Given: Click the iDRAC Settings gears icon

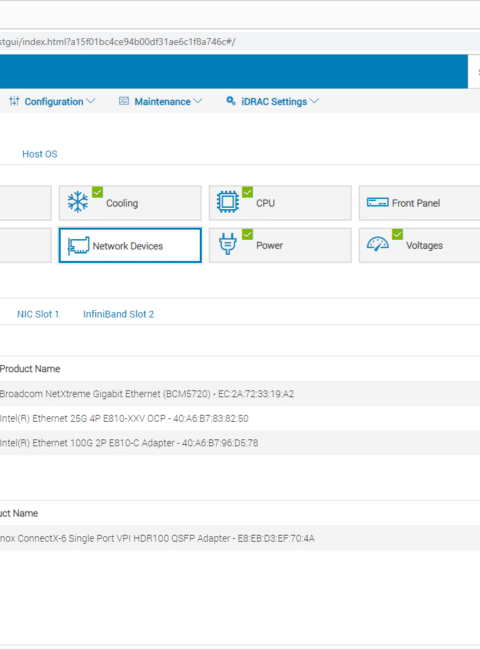Looking at the screenshot, I should tap(231, 101).
